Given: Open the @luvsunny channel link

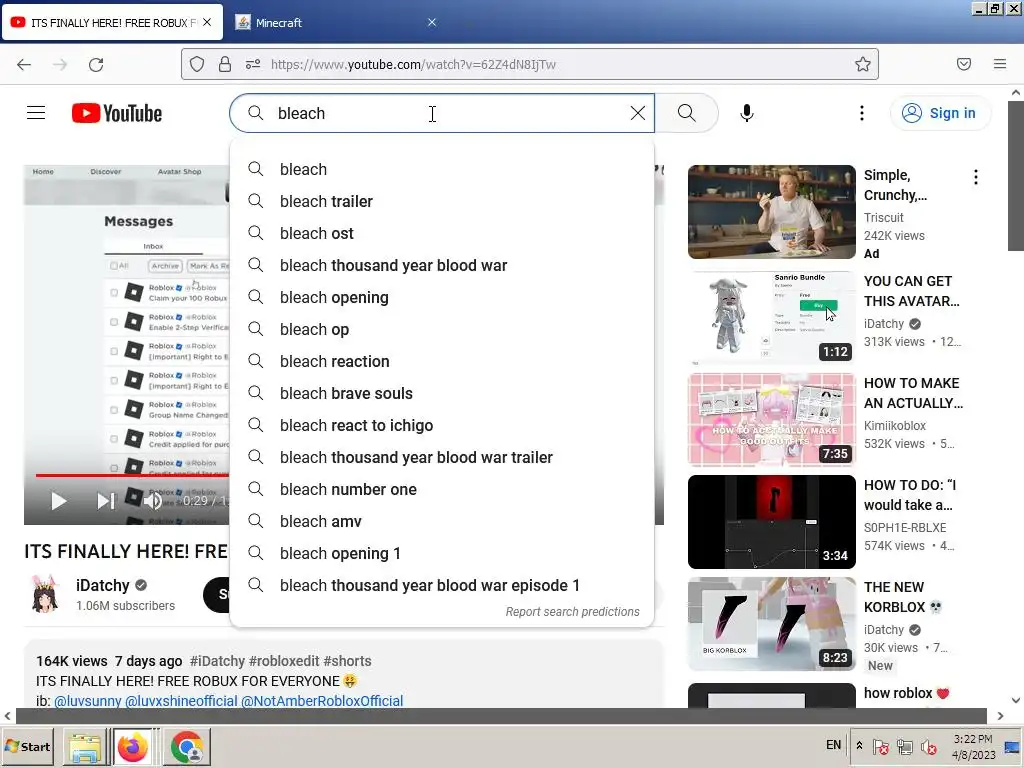Looking at the screenshot, I should 88,701.
